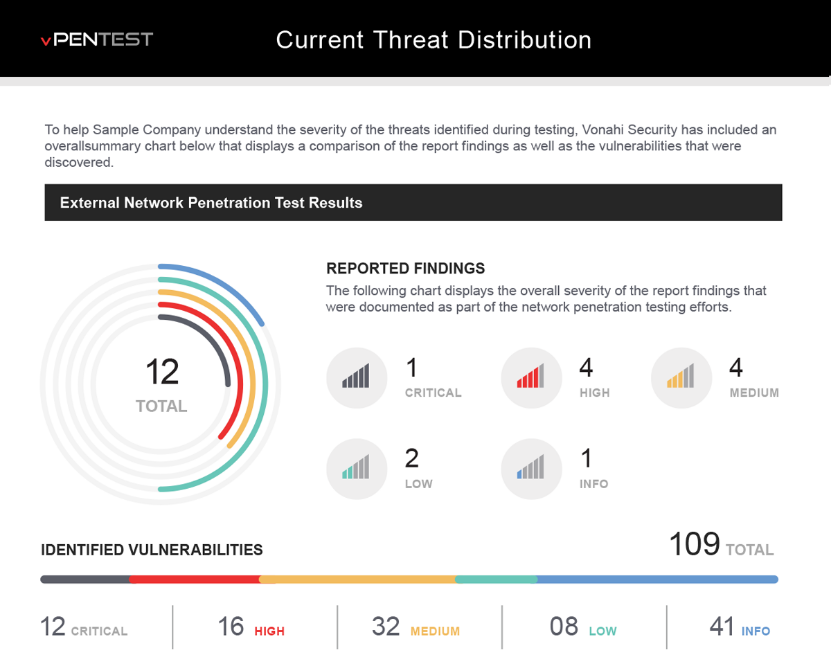Click the vPENTEST logo
Screen dimensions: 831x664
[97, 40]
